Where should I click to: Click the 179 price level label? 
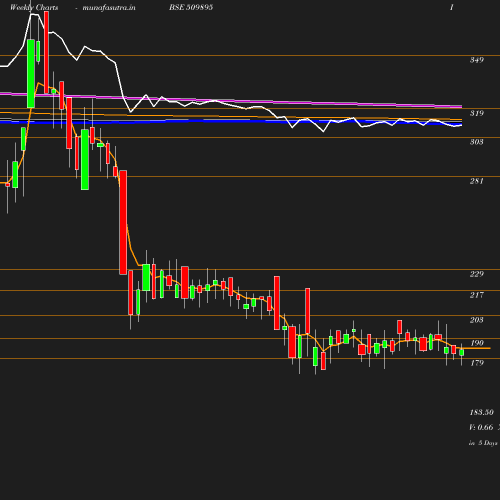pyautogui.click(x=477, y=363)
